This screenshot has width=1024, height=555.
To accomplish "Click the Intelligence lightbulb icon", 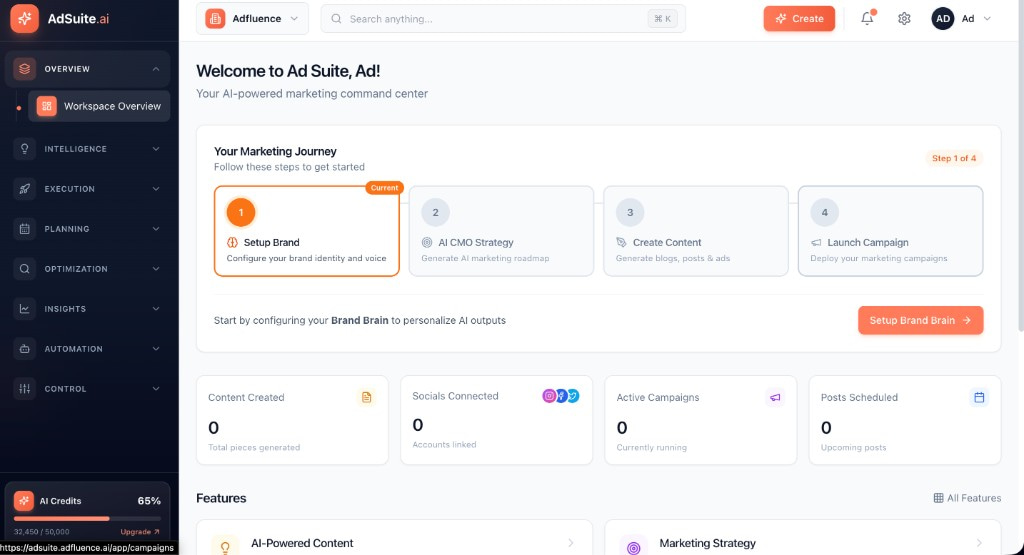I will click(x=24, y=149).
